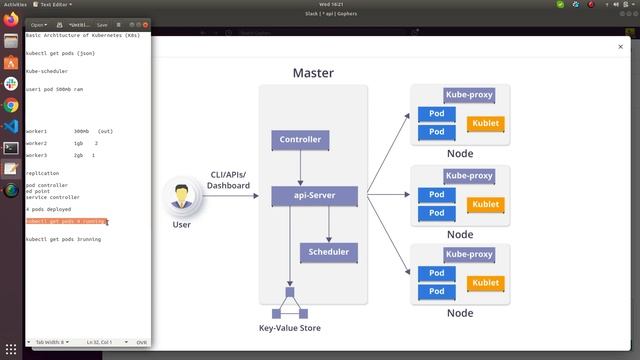Open the Text Editor app menu in top bar
640x360 pixels.
click(x=53, y=4)
